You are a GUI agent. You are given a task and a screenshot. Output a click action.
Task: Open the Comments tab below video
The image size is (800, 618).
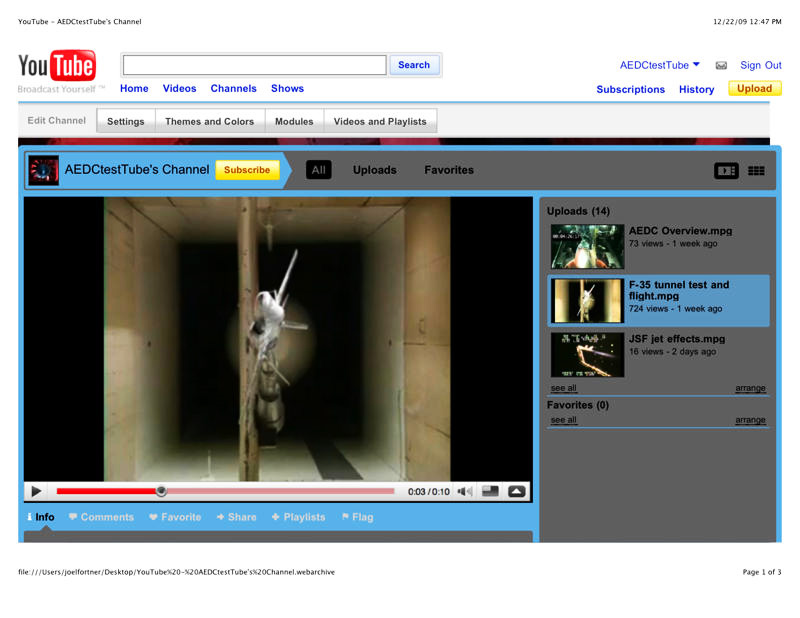click(x=101, y=517)
